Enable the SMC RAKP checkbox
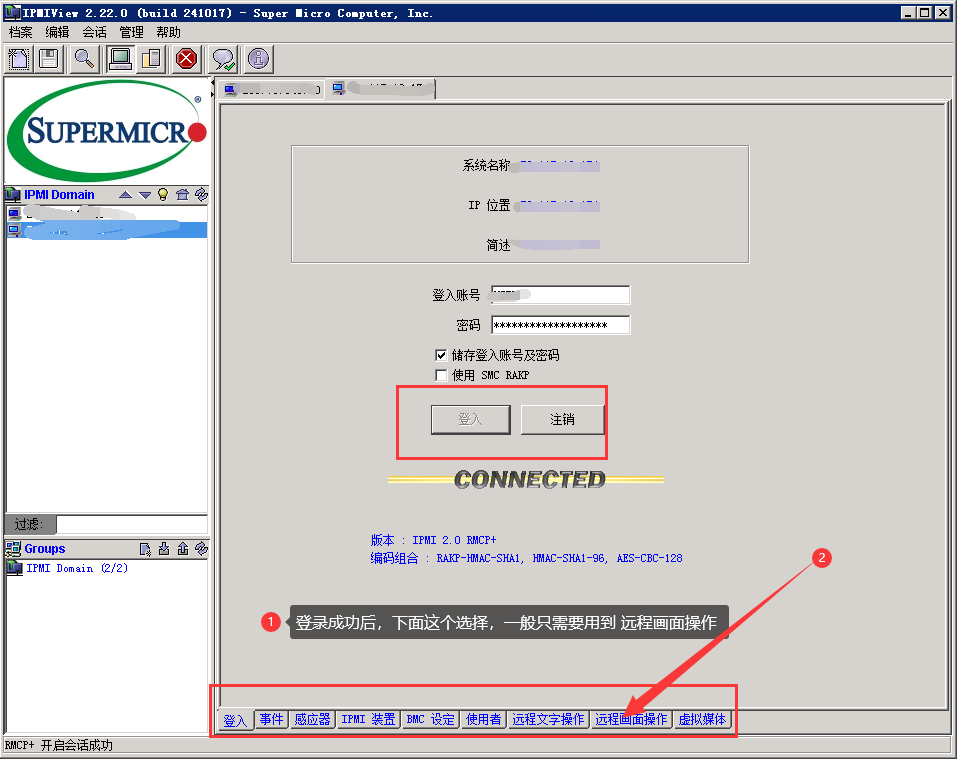Viewport: 958px width, 764px height. 441,375
